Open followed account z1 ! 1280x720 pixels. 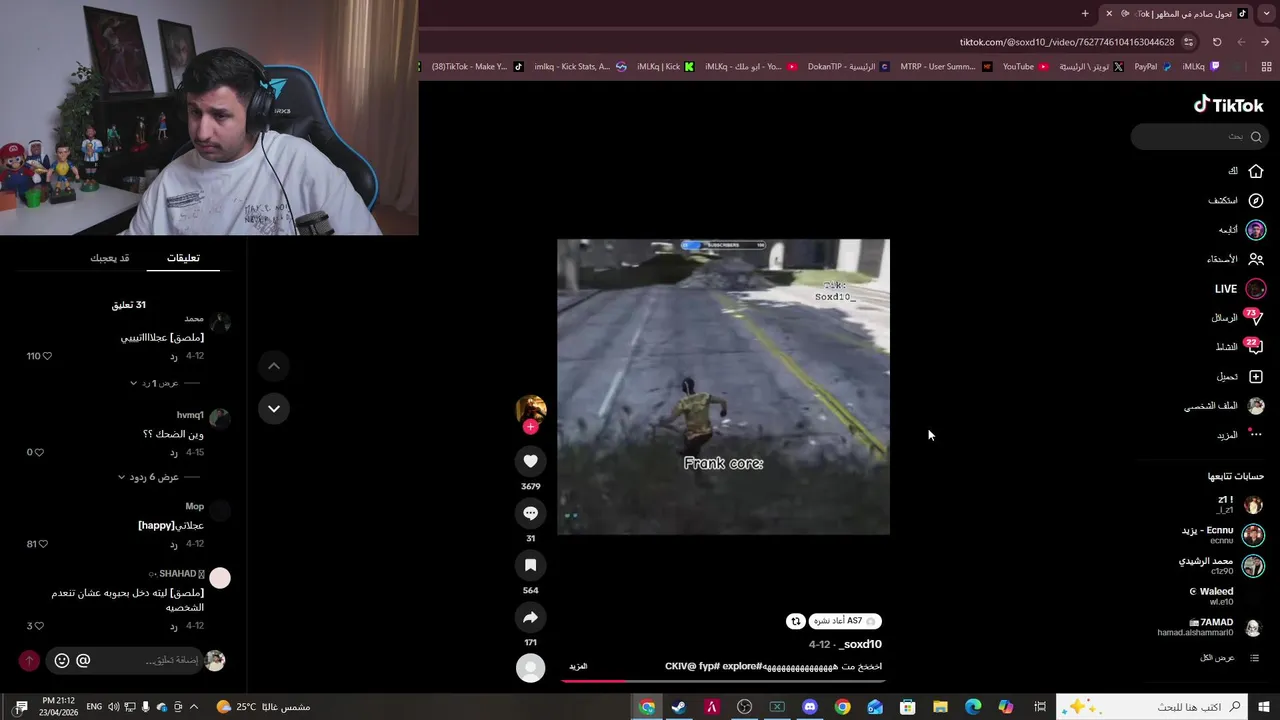pos(1238,505)
